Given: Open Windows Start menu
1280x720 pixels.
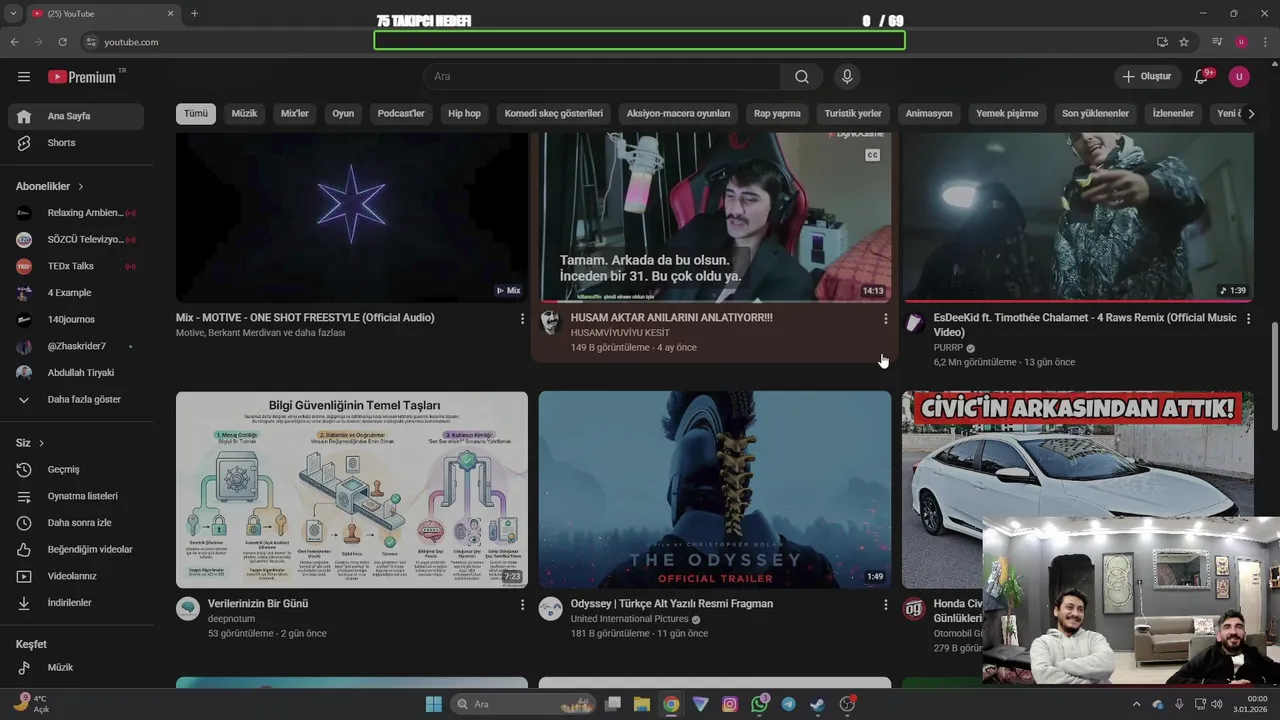Looking at the screenshot, I should [x=434, y=704].
